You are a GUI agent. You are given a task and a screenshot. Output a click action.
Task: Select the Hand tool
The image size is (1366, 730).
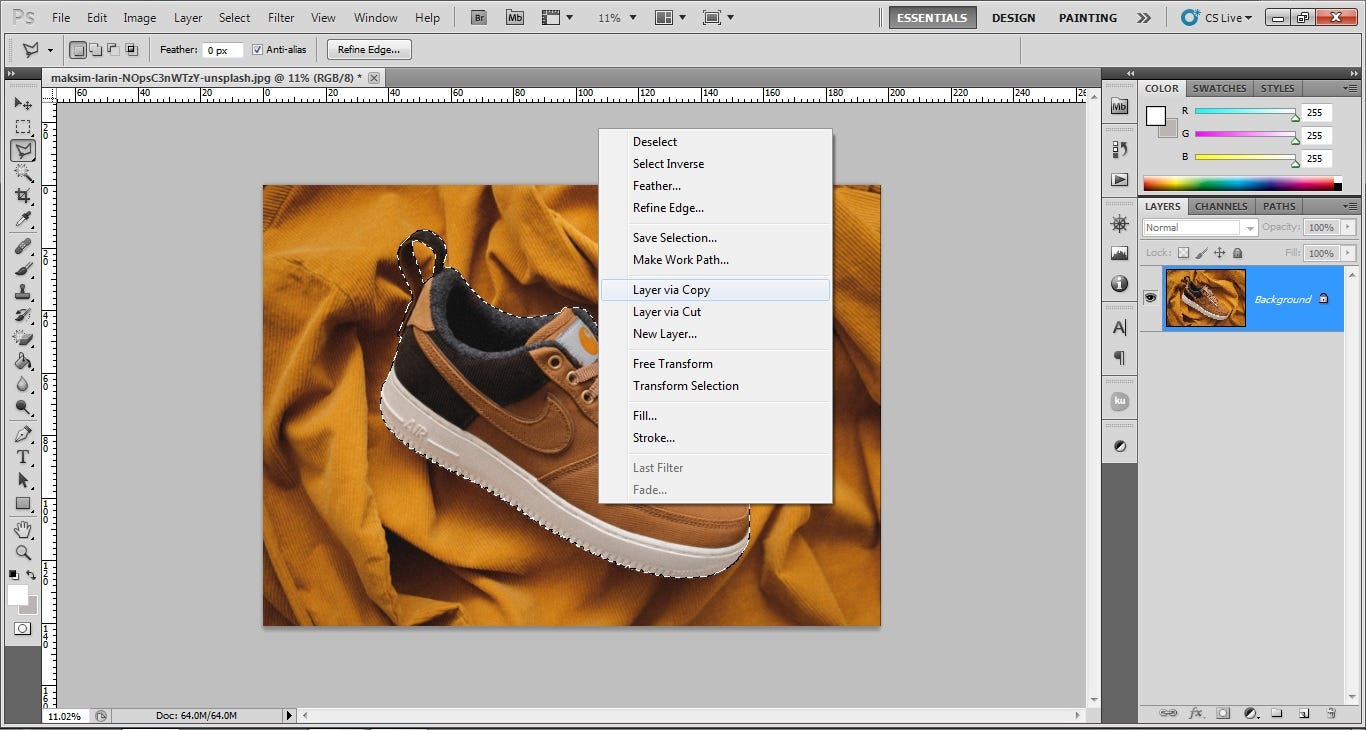[23, 529]
